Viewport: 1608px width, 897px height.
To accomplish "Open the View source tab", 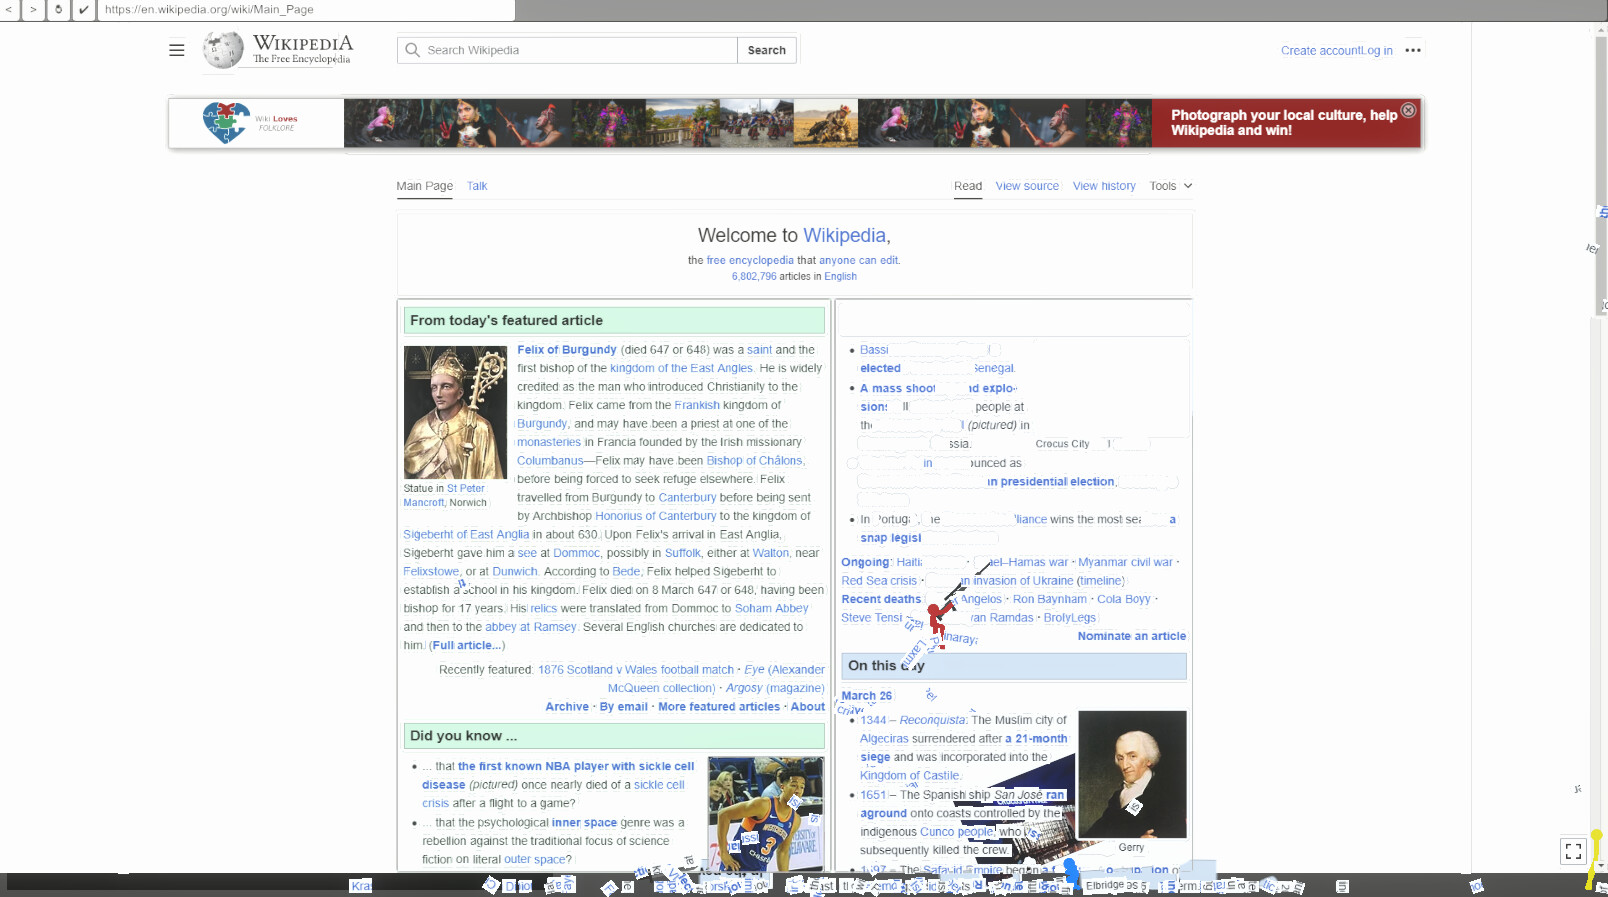I will click(1027, 186).
